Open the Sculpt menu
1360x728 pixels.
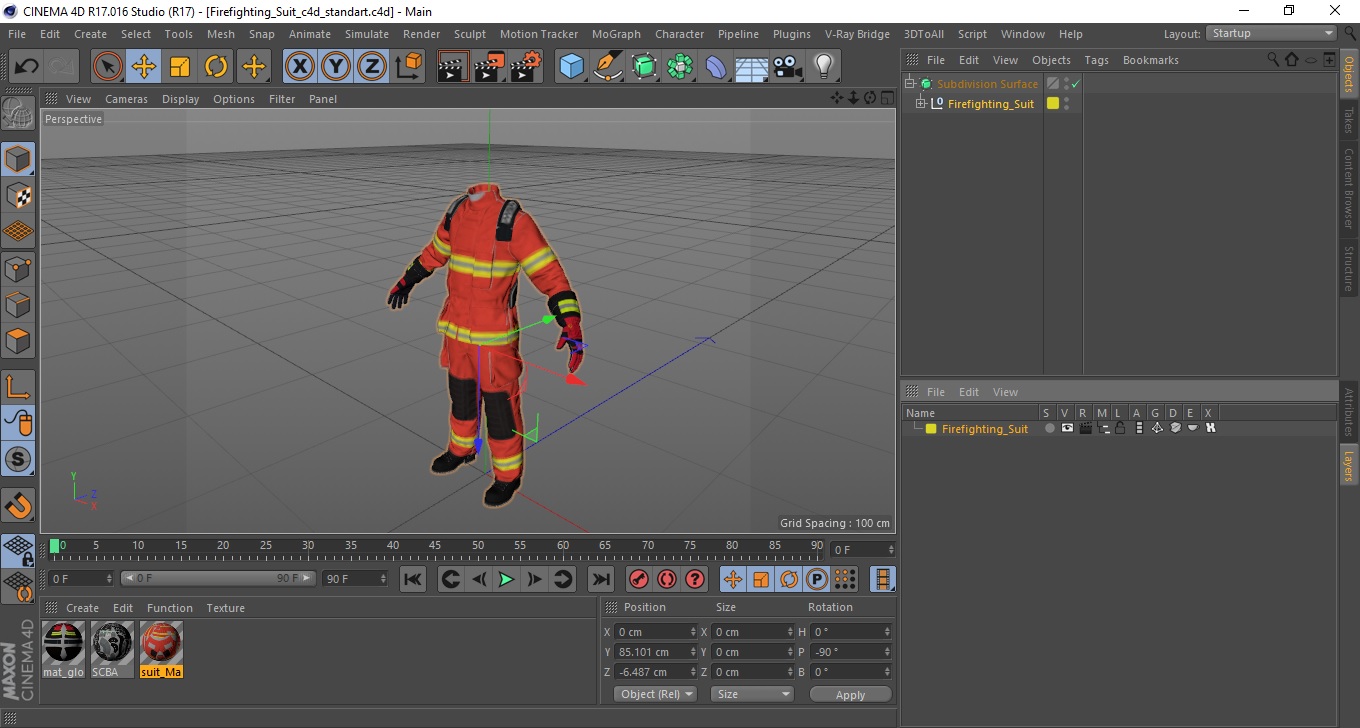coord(470,34)
